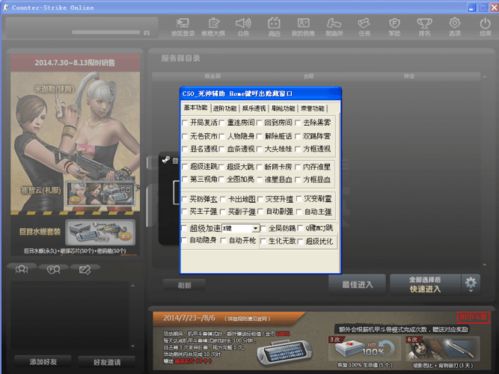Tick the 去除黑雾 checkbox

(x=298, y=123)
